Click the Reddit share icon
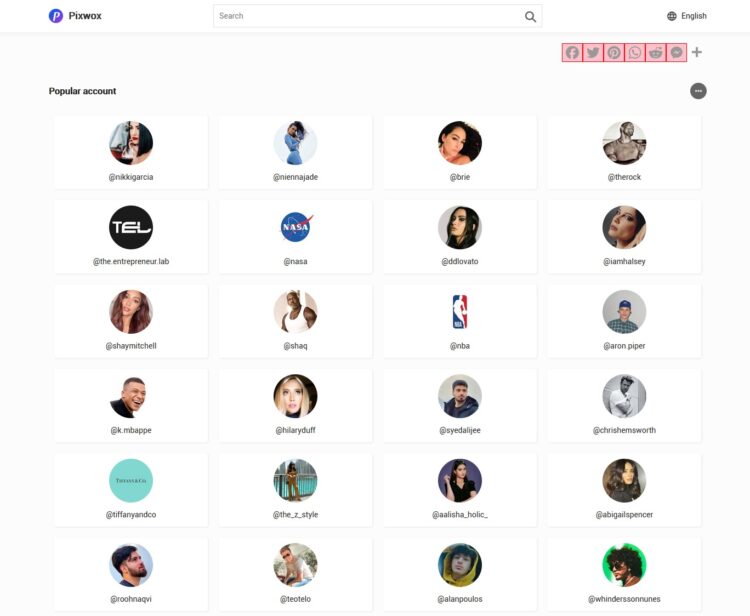 coord(656,53)
